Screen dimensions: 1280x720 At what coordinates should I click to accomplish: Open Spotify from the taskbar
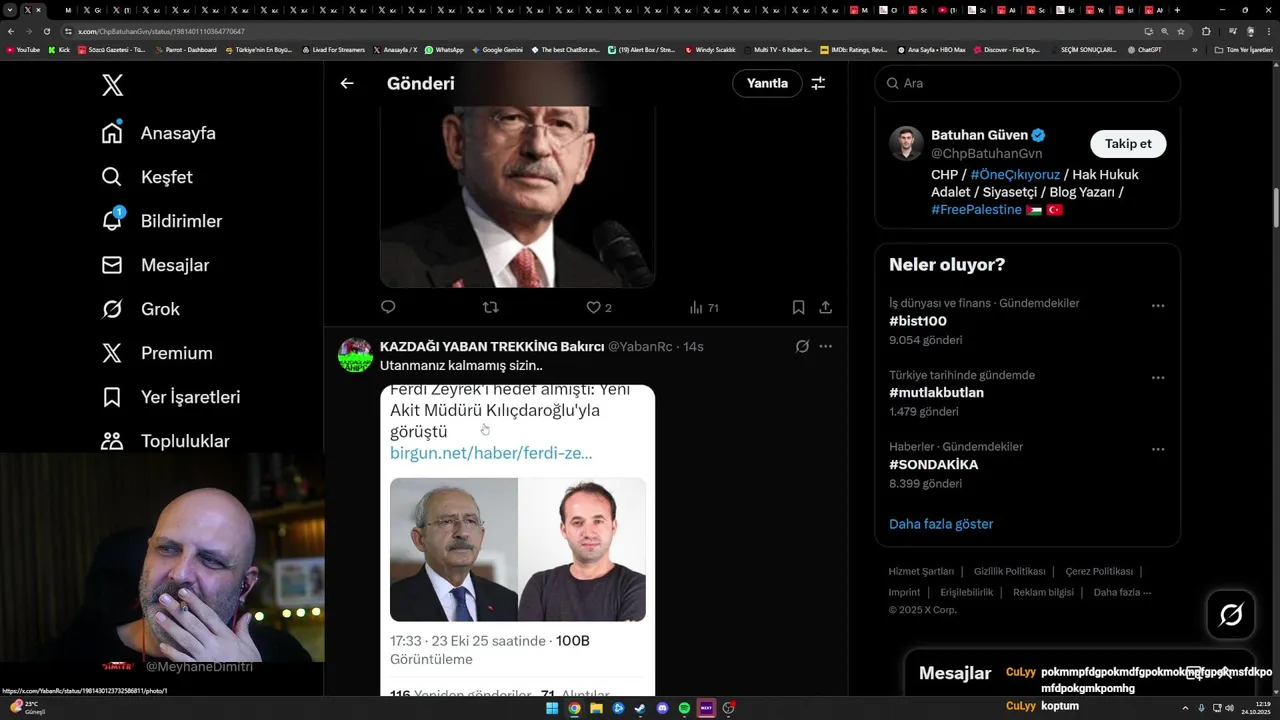[x=684, y=708]
